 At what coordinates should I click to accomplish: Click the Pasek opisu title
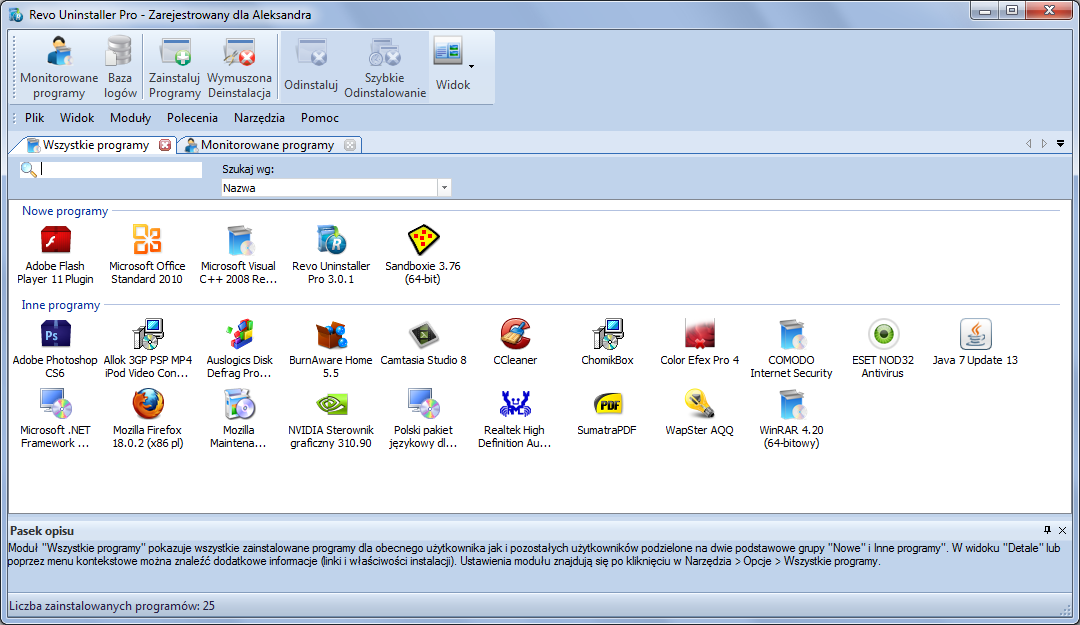42,531
